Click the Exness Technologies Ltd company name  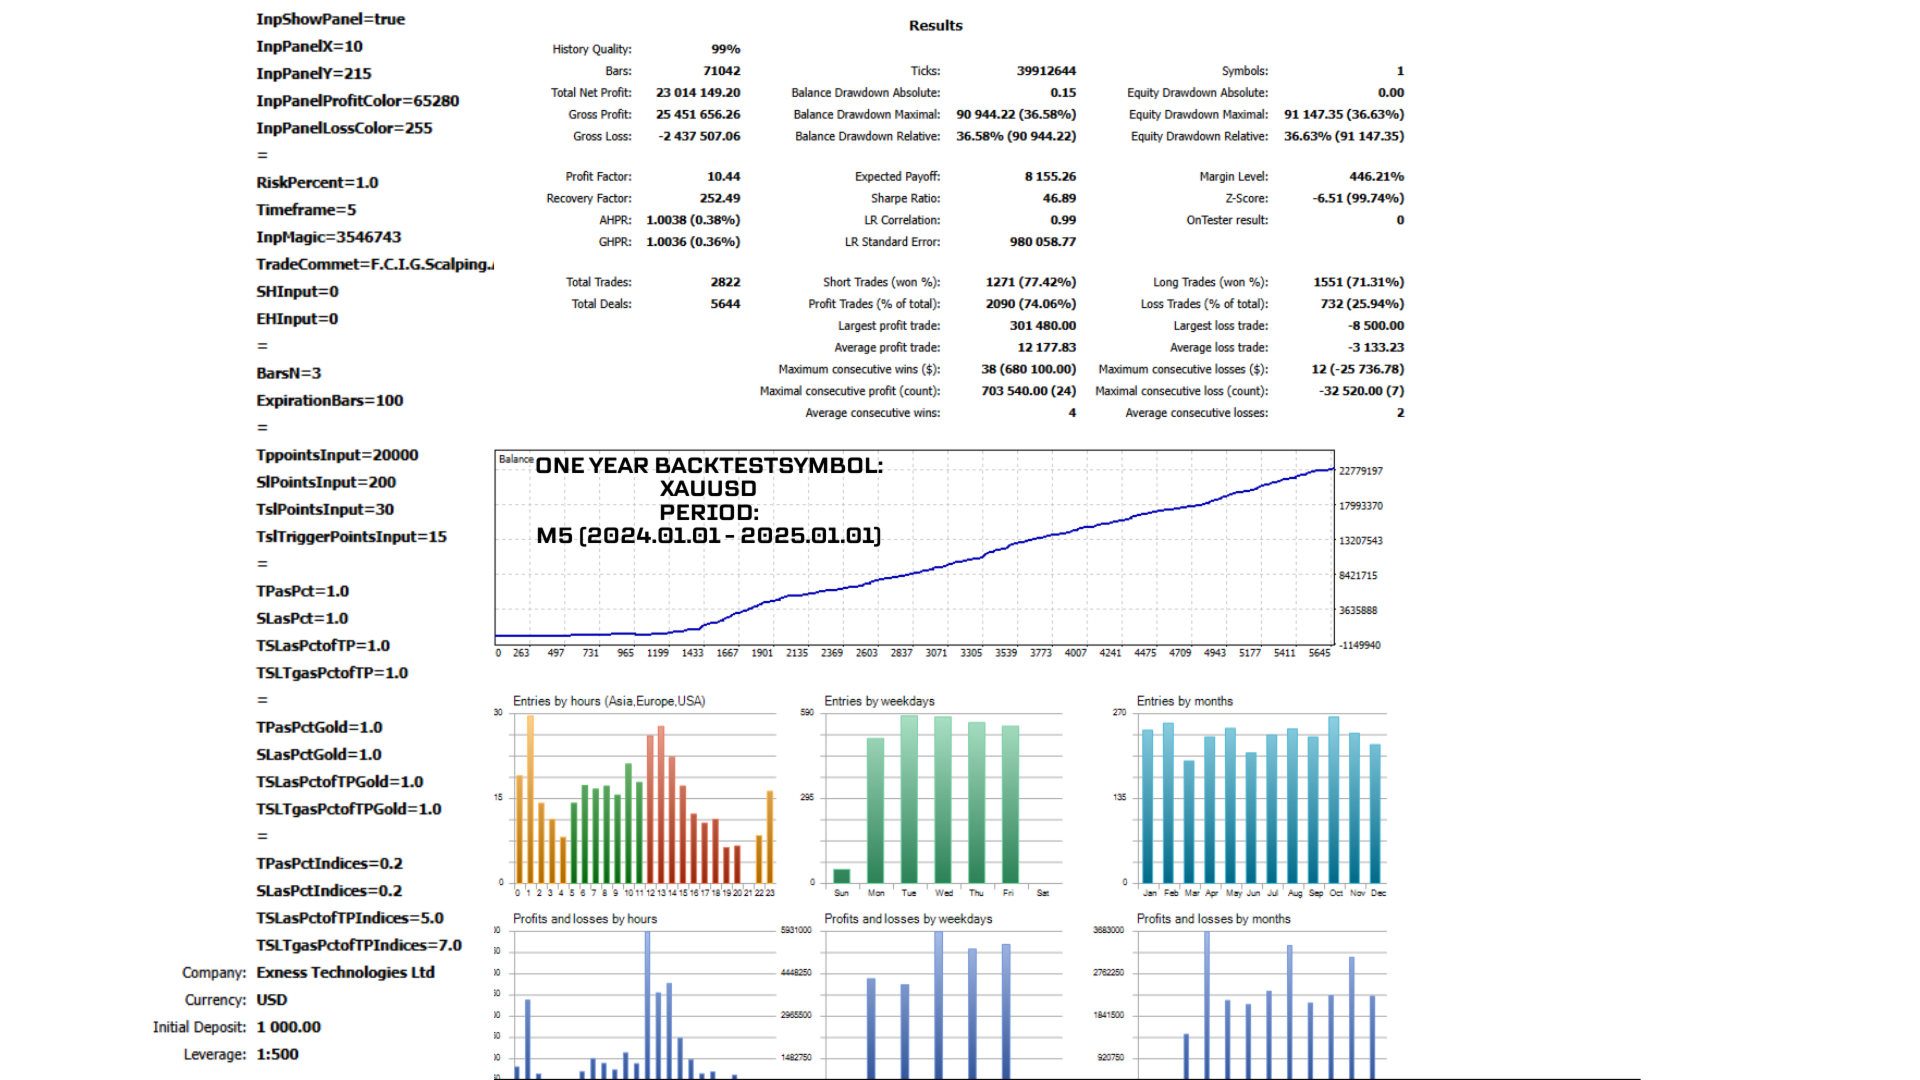coord(345,972)
